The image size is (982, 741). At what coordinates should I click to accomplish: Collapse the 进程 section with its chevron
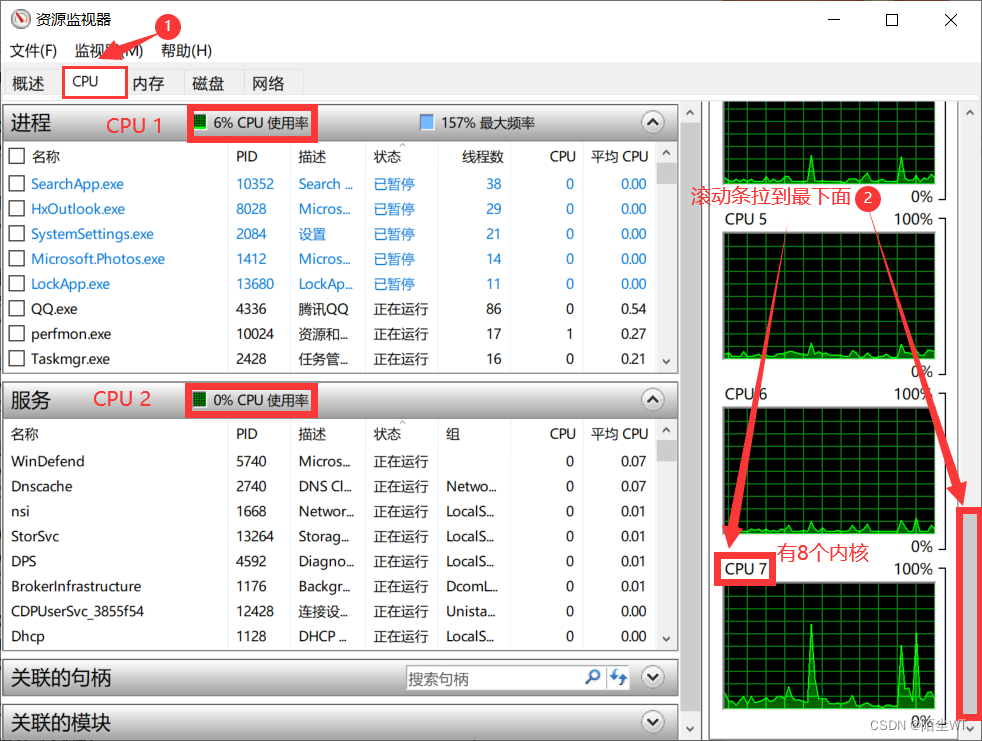click(653, 122)
